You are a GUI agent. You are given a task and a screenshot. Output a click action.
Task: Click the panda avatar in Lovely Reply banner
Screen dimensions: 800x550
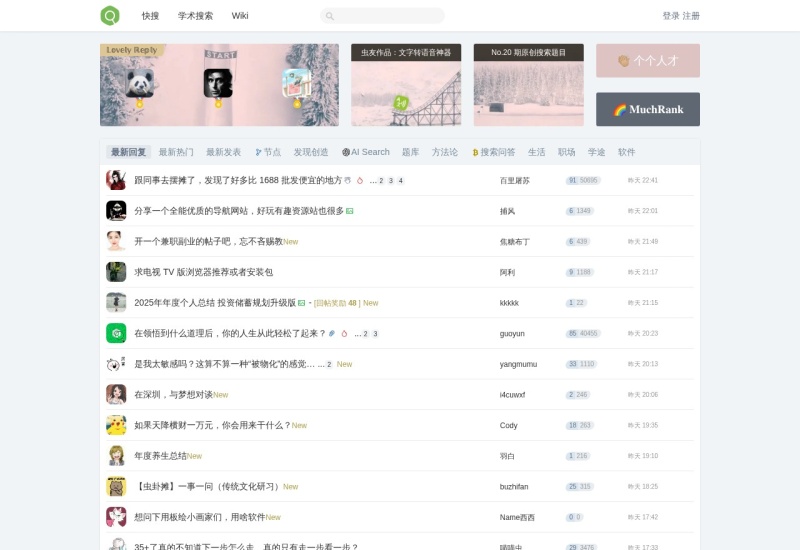point(139,84)
